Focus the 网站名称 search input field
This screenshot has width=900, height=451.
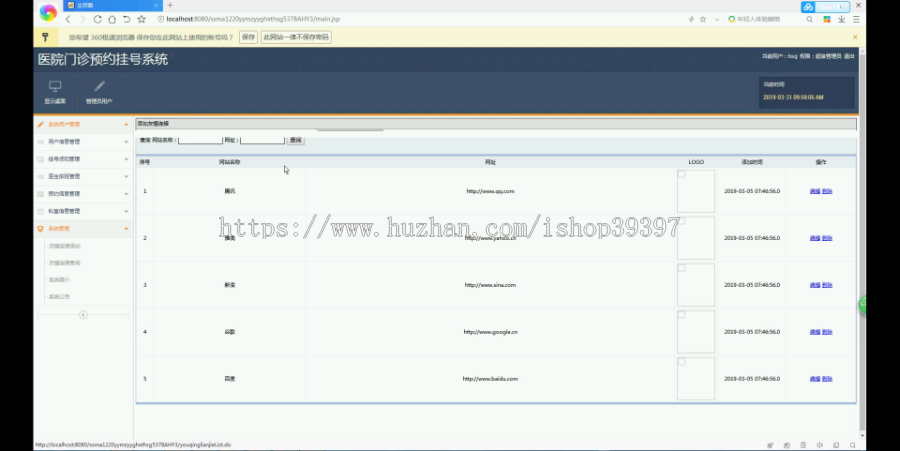200,140
